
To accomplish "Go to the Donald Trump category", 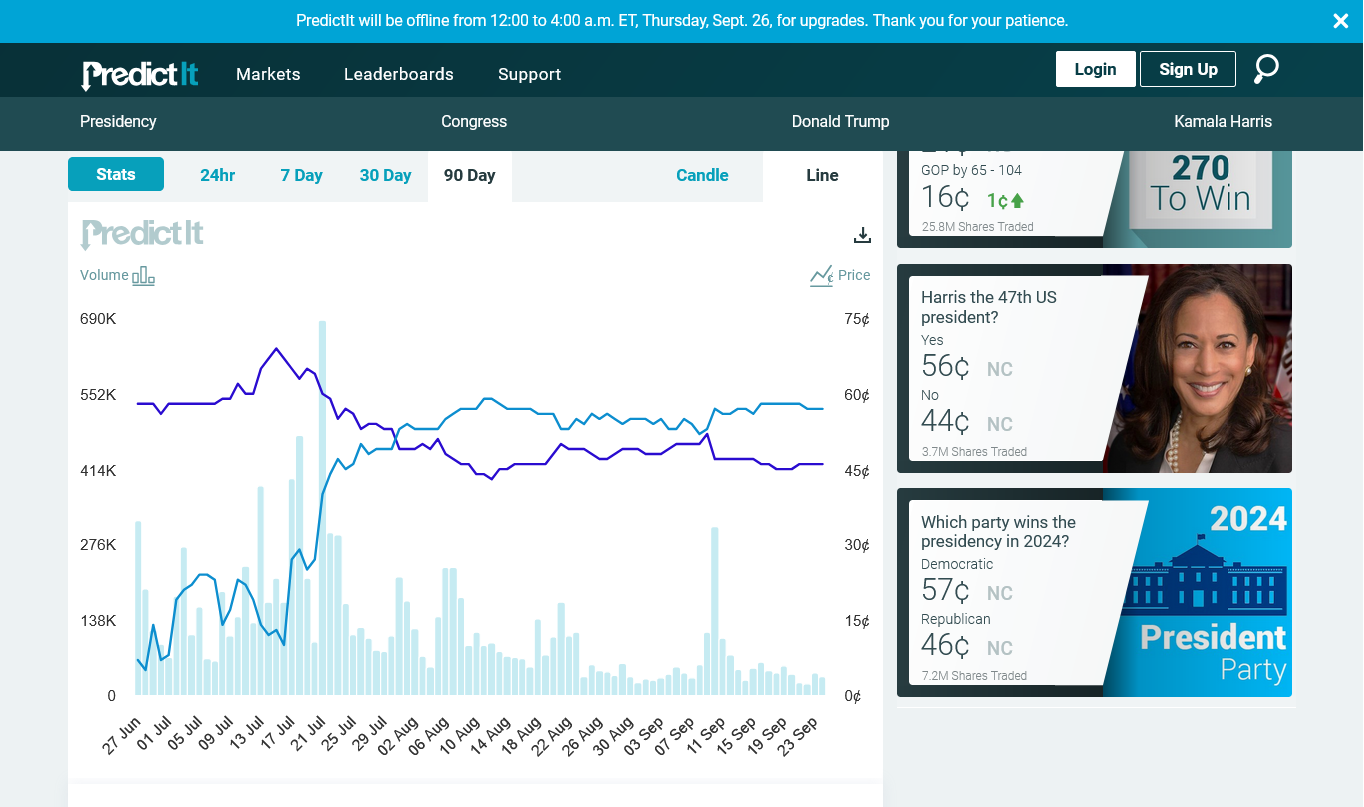I will click(841, 121).
